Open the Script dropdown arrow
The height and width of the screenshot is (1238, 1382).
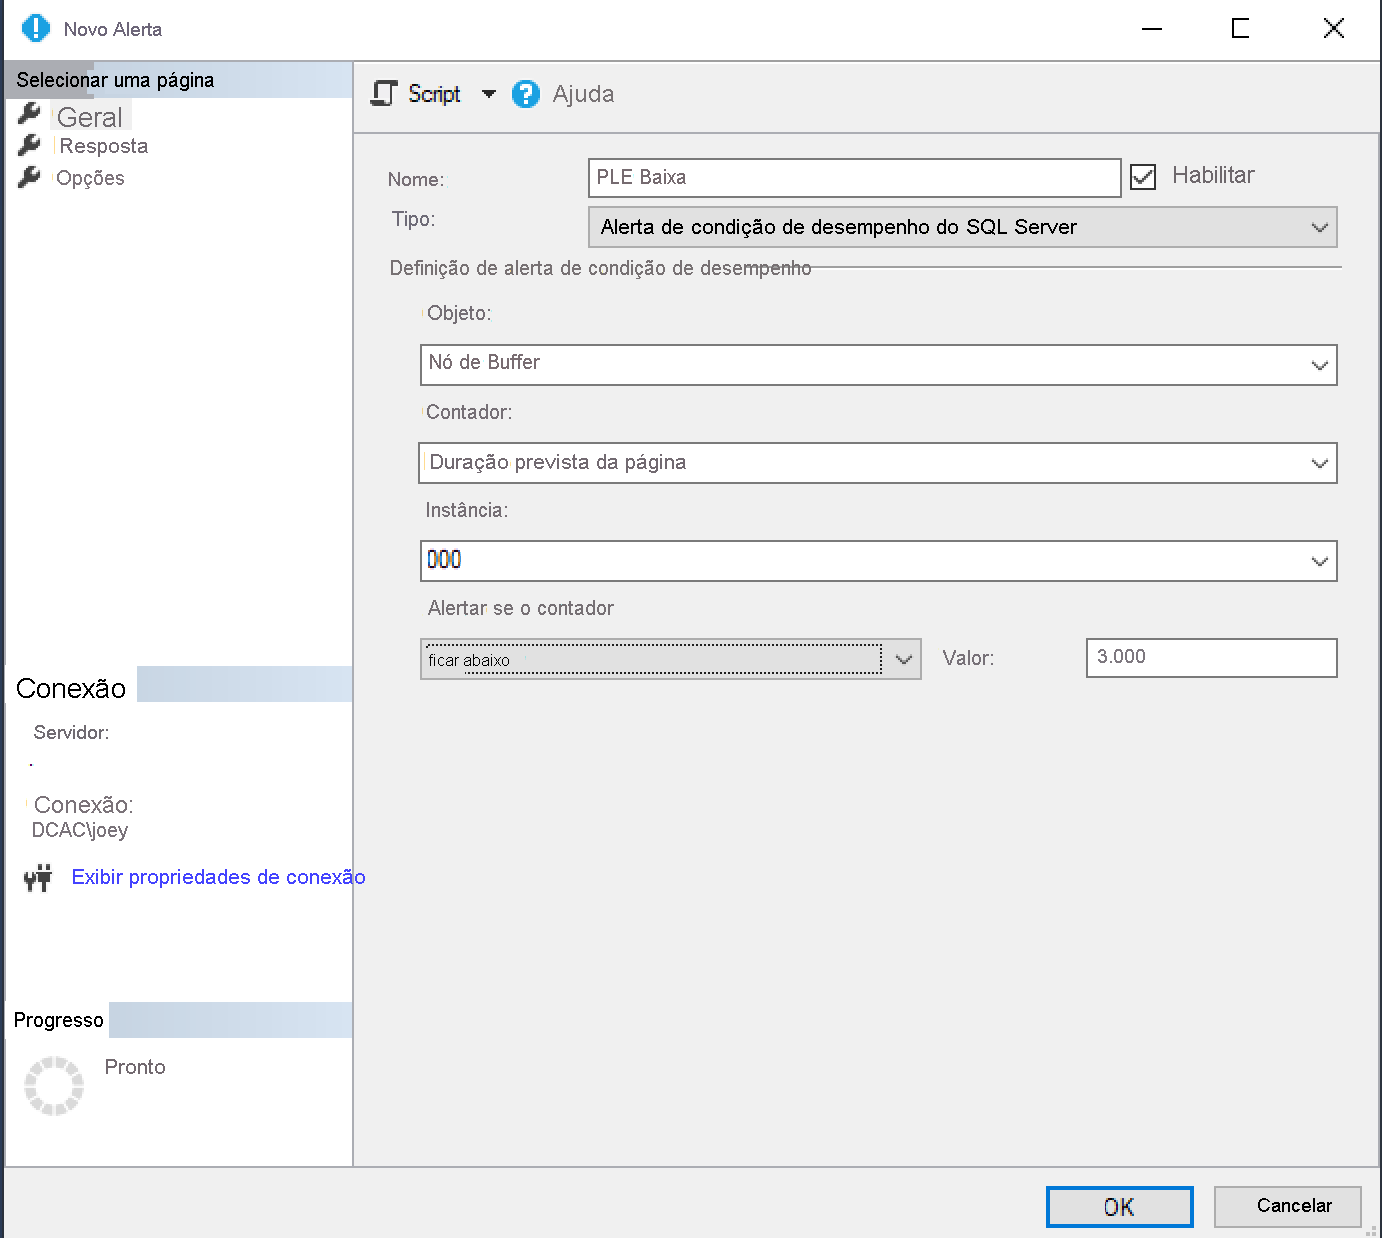pyautogui.click(x=488, y=94)
